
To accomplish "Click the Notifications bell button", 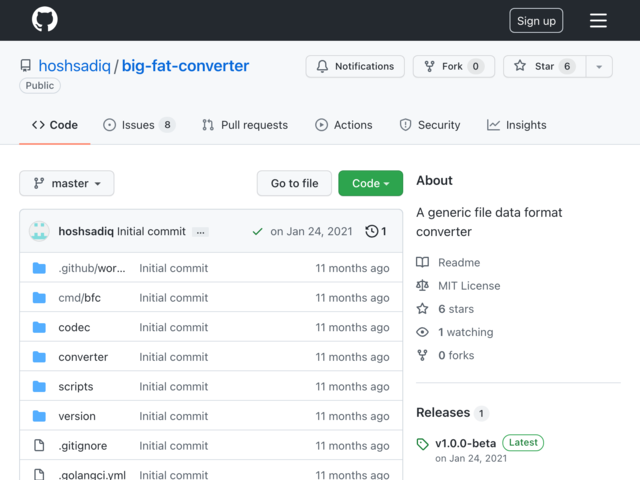I will pos(355,66).
